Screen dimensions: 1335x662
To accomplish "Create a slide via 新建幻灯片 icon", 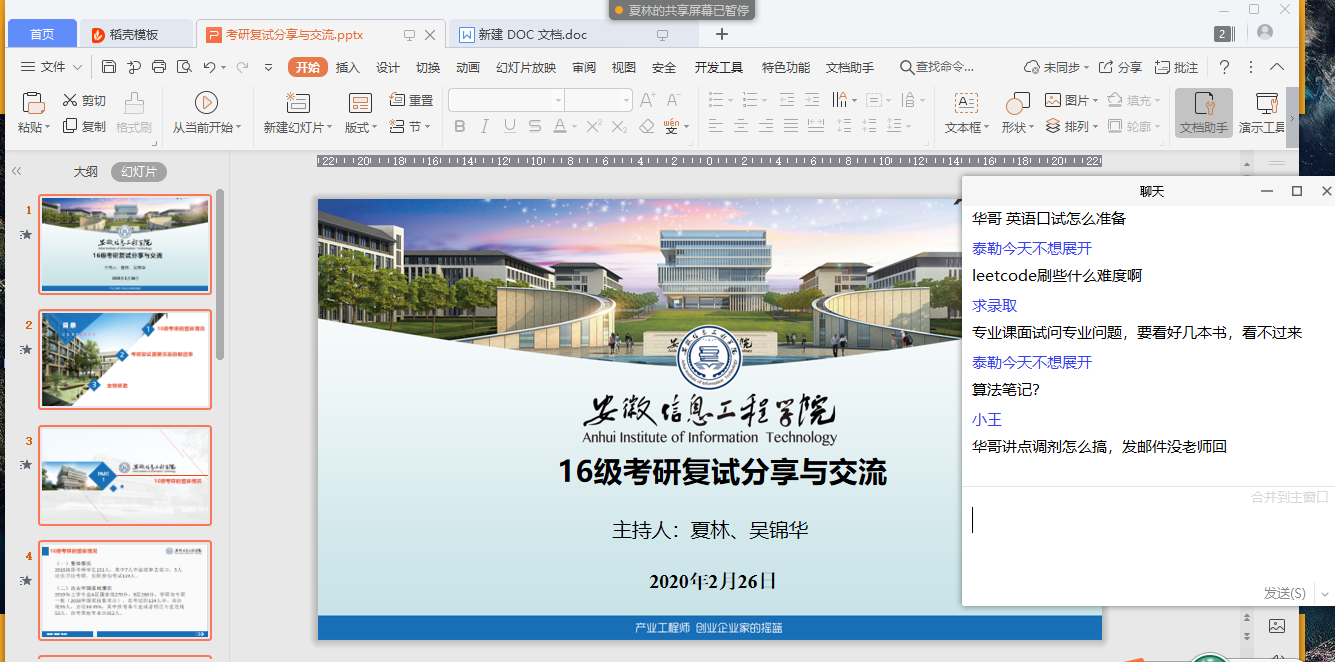I will coord(297,103).
